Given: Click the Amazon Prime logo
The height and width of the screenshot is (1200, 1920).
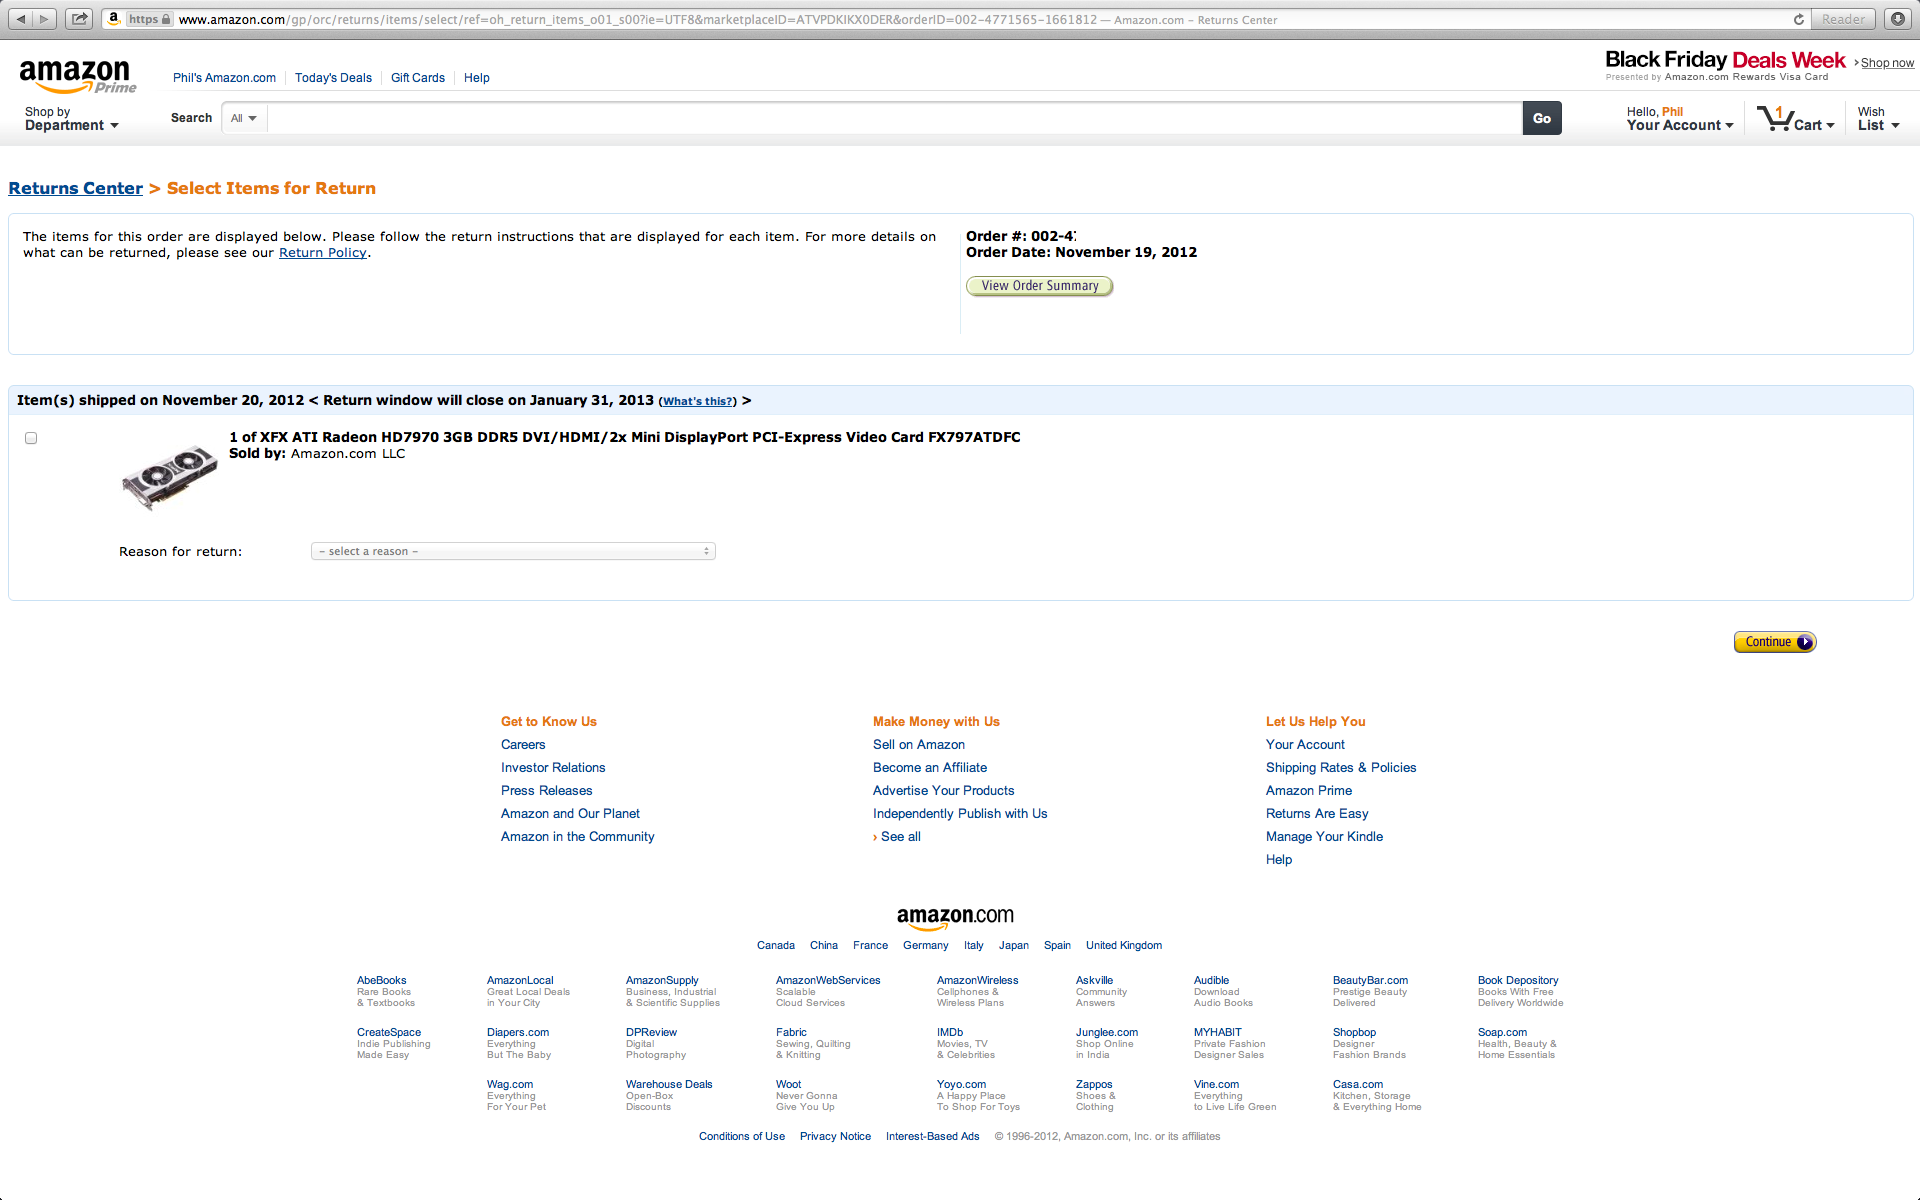Looking at the screenshot, I should click(x=77, y=76).
